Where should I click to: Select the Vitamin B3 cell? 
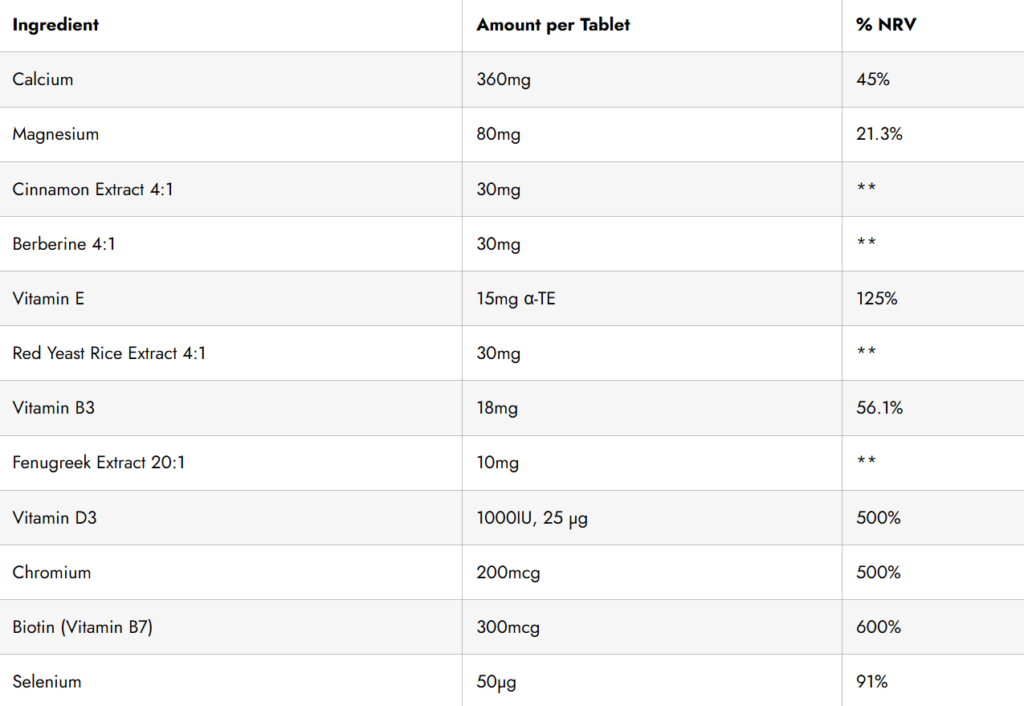click(x=53, y=408)
